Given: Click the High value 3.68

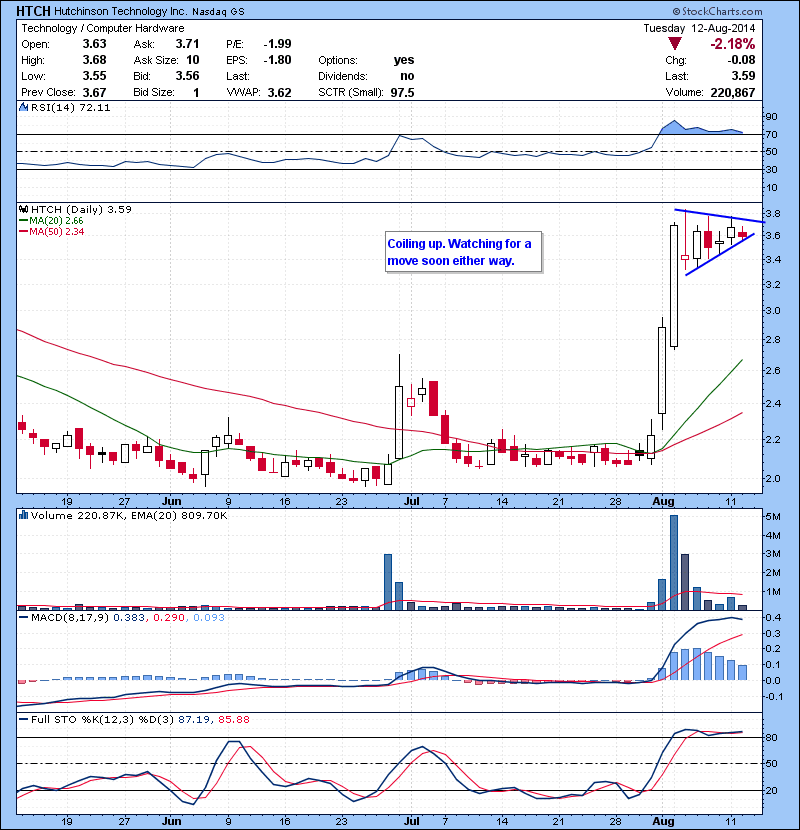Looking at the screenshot, I should [94, 60].
